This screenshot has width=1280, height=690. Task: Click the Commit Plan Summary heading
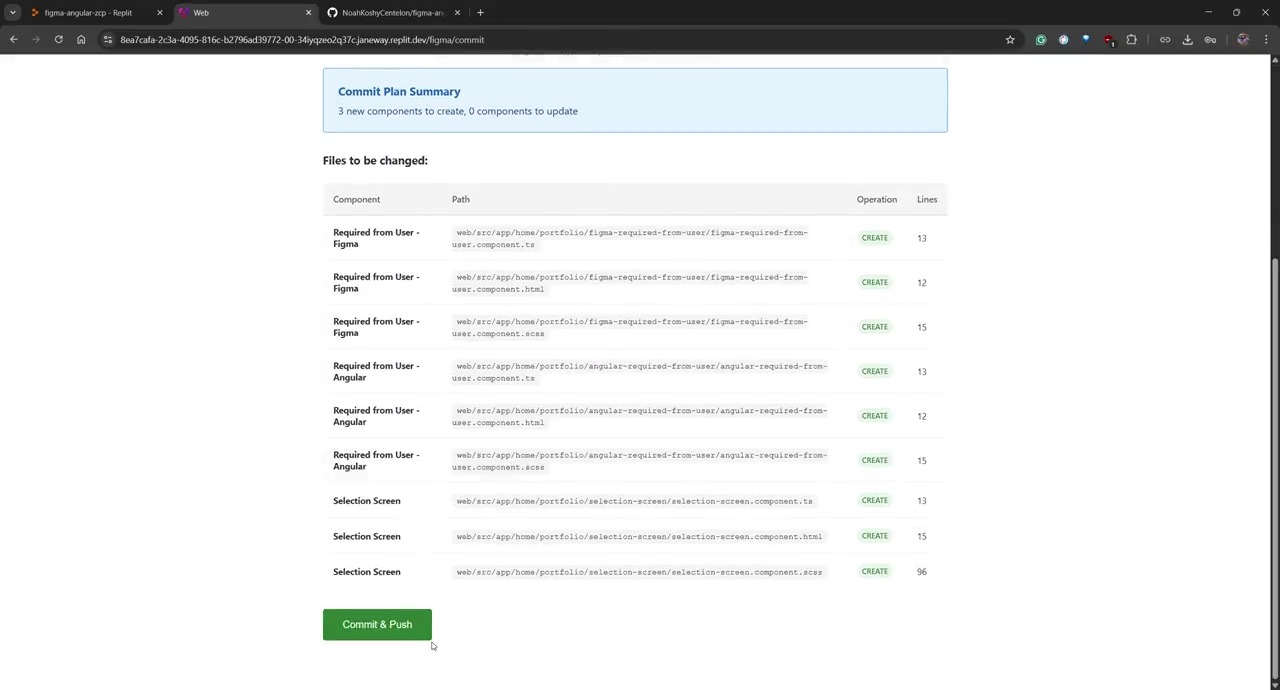pyautogui.click(x=399, y=91)
